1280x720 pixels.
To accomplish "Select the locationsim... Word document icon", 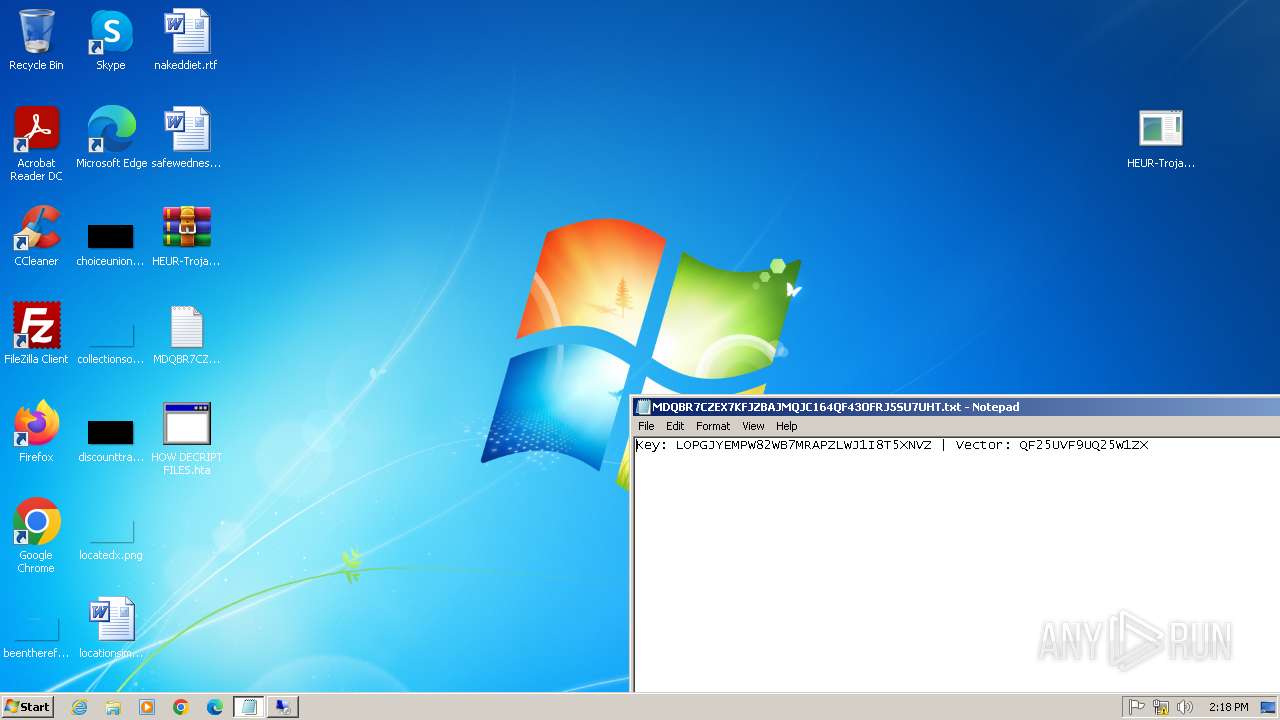I will point(110,628).
